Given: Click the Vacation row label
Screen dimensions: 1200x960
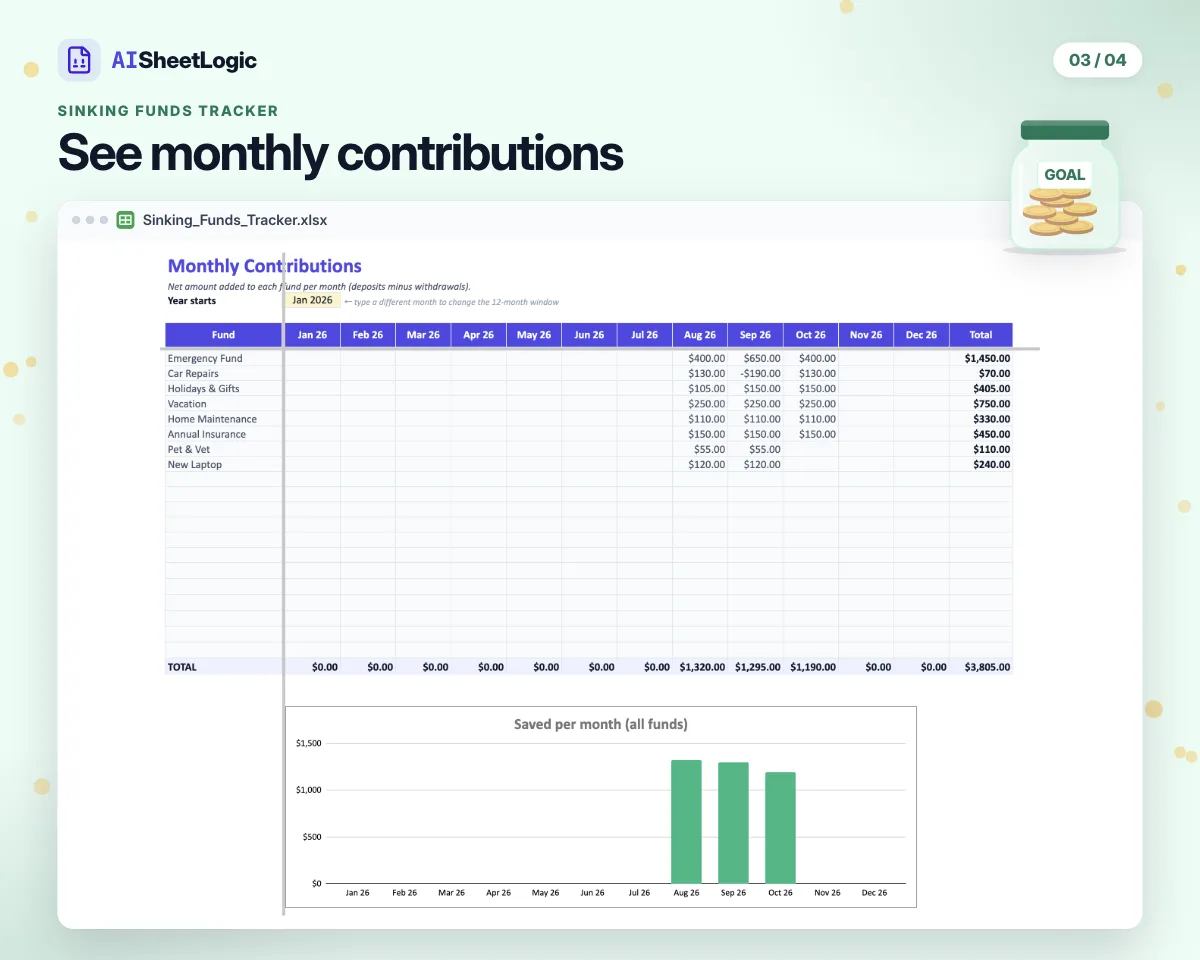Looking at the screenshot, I should click(x=187, y=404).
